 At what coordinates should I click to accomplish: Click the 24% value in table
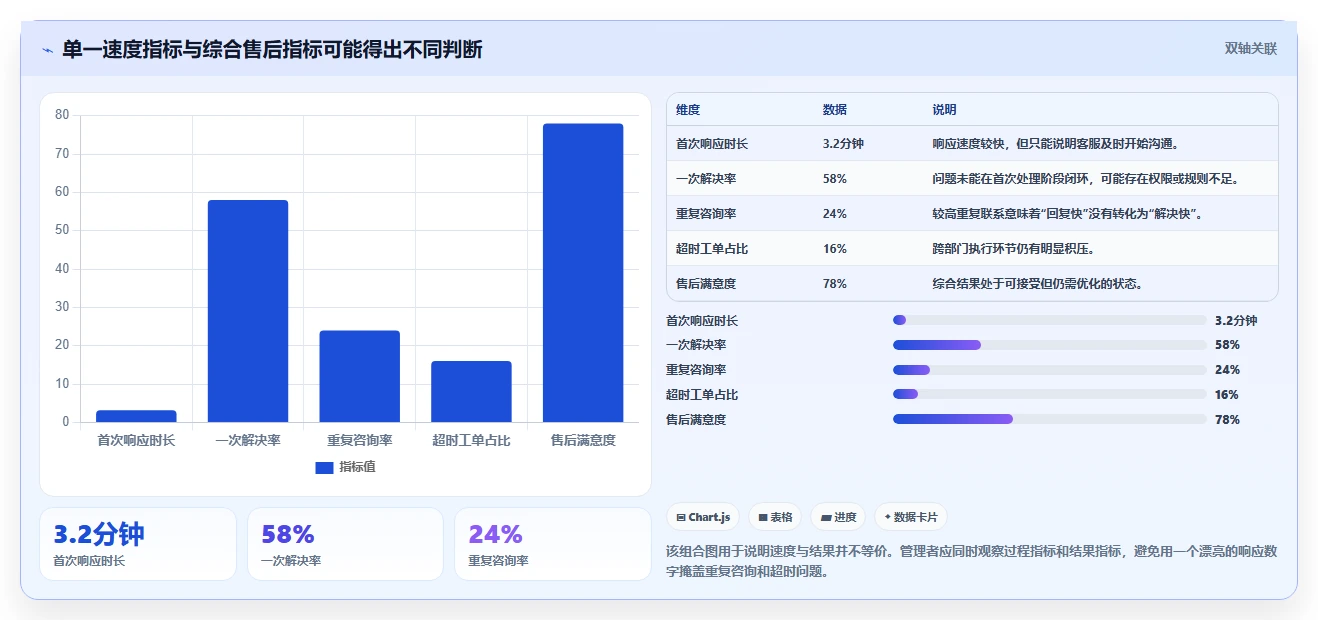point(835,214)
